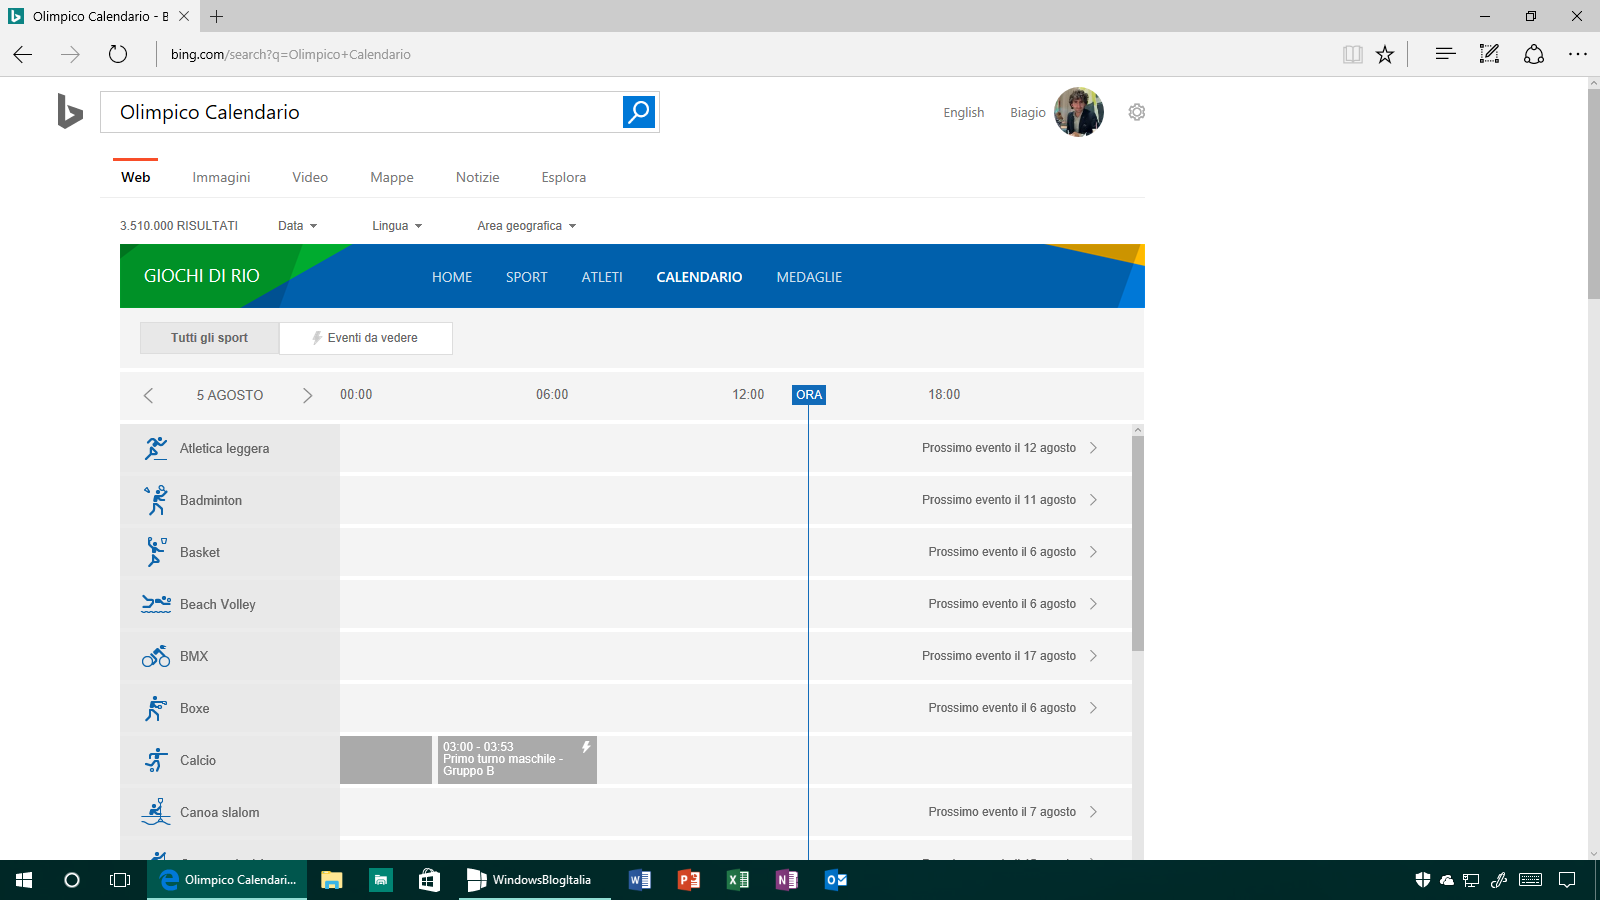This screenshot has width=1600, height=900.
Task: Click the search magnifier button
Action: click(639, 112)
